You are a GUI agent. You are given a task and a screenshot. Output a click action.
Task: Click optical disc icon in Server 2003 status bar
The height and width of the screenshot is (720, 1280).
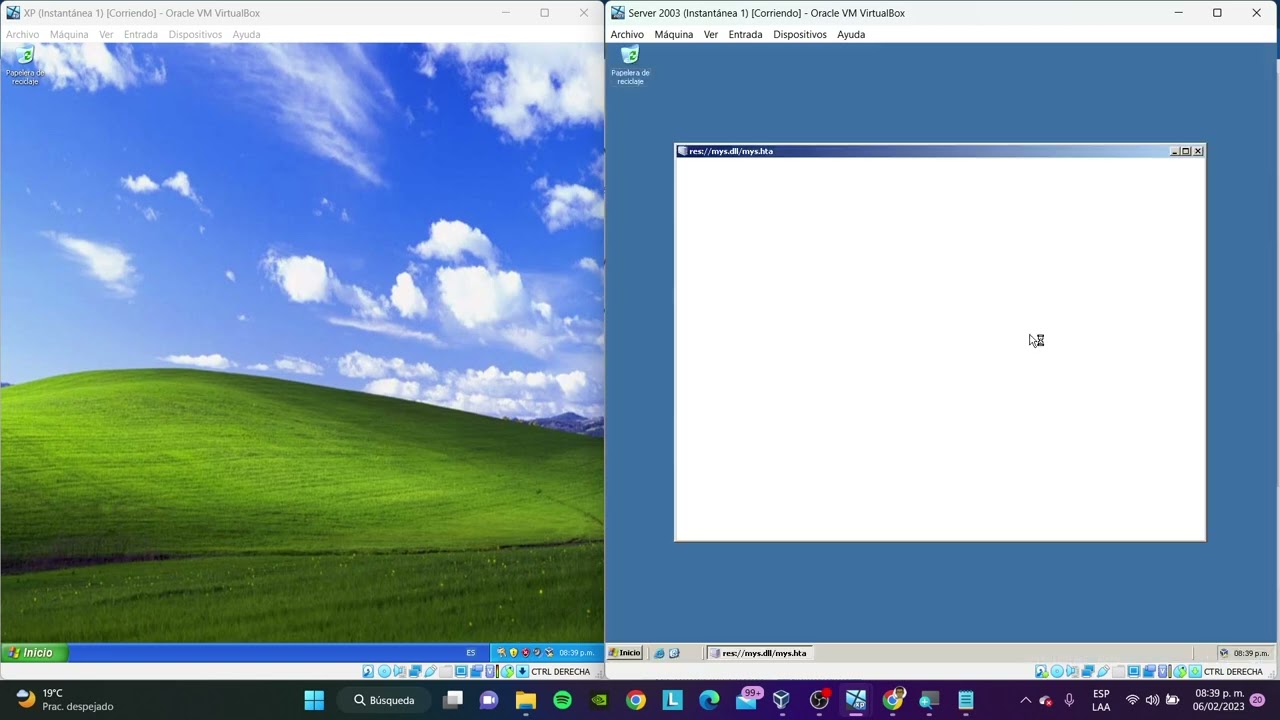click(x=1057, y=672)
